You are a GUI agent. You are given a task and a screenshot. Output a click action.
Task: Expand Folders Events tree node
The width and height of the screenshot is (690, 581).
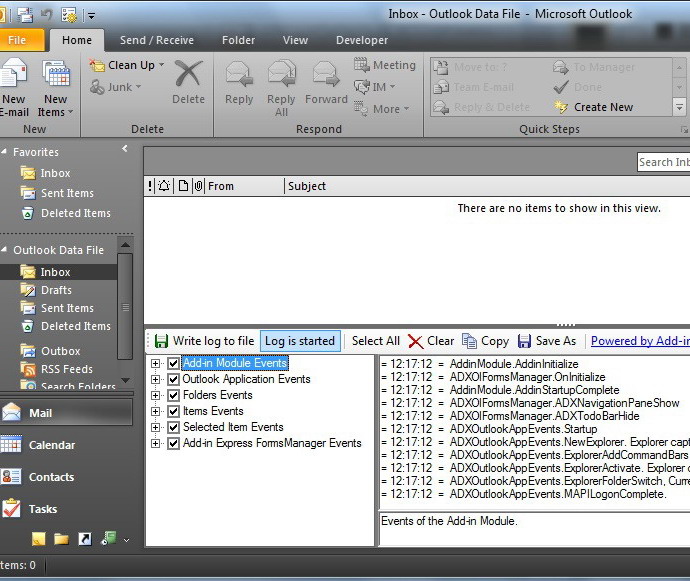pyautogui.click(x=155, y=395)
